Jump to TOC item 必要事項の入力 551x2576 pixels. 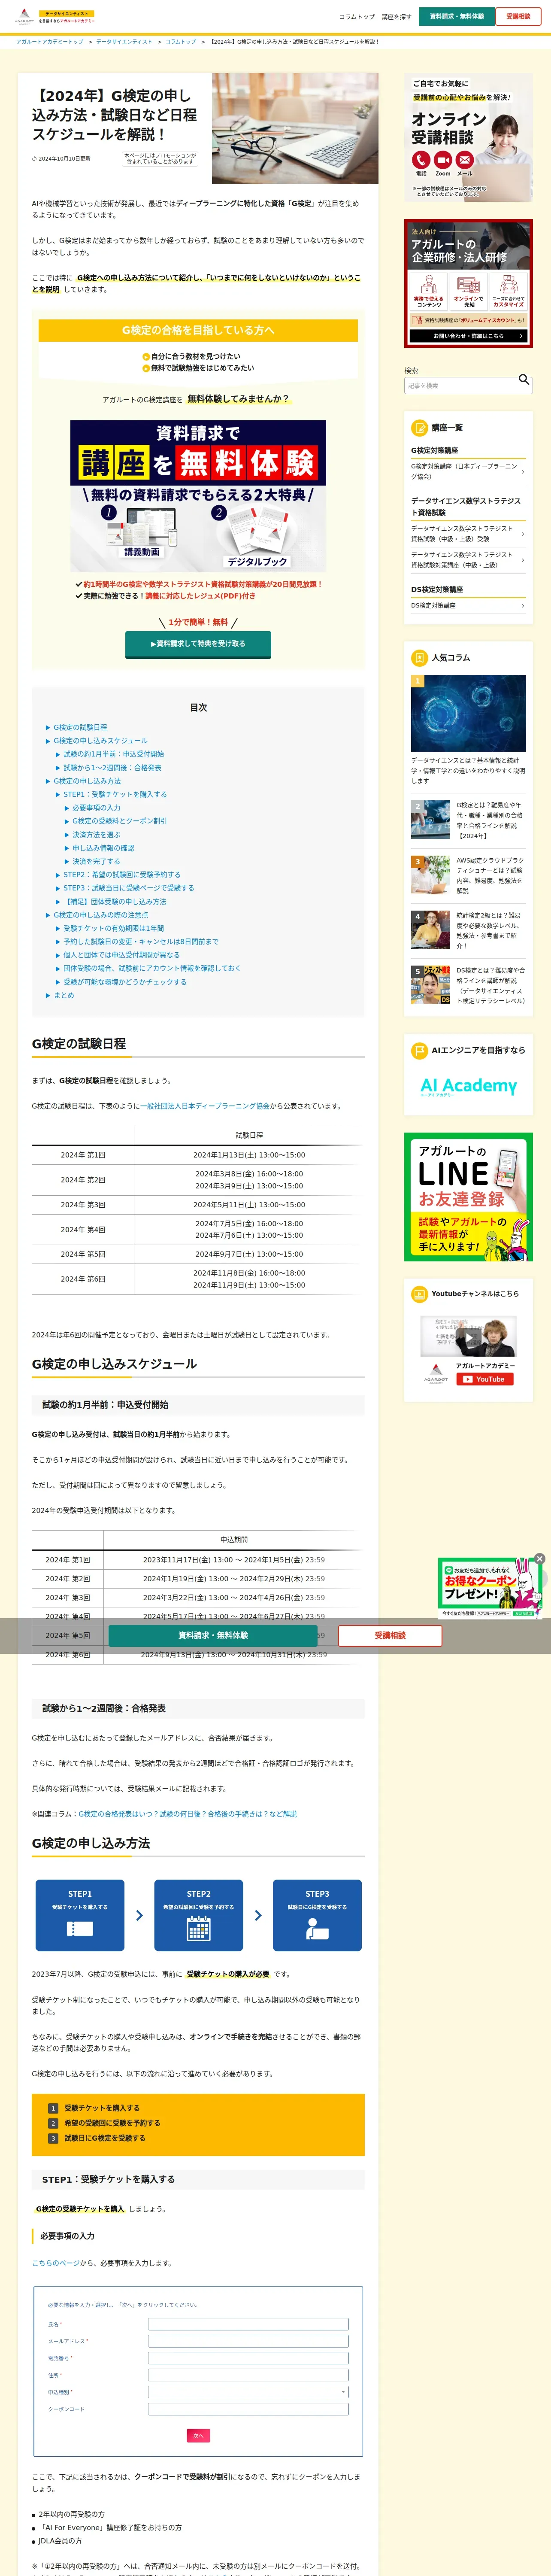point(96,808)
